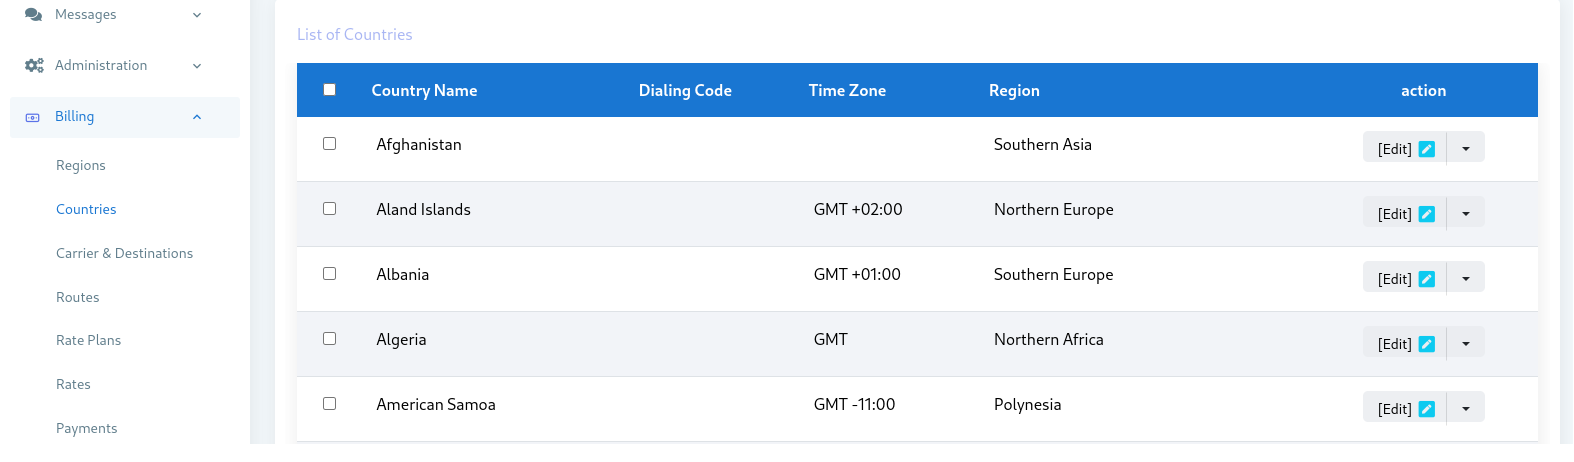Click the edit pencil icon for Aland Islands
The image size is (1574, 462).
(1427, 214)
